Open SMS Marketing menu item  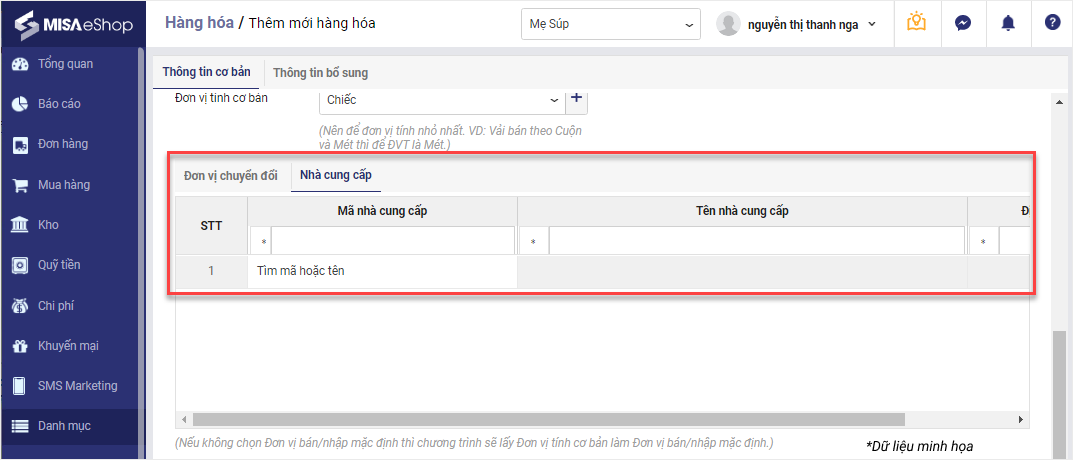78,385
